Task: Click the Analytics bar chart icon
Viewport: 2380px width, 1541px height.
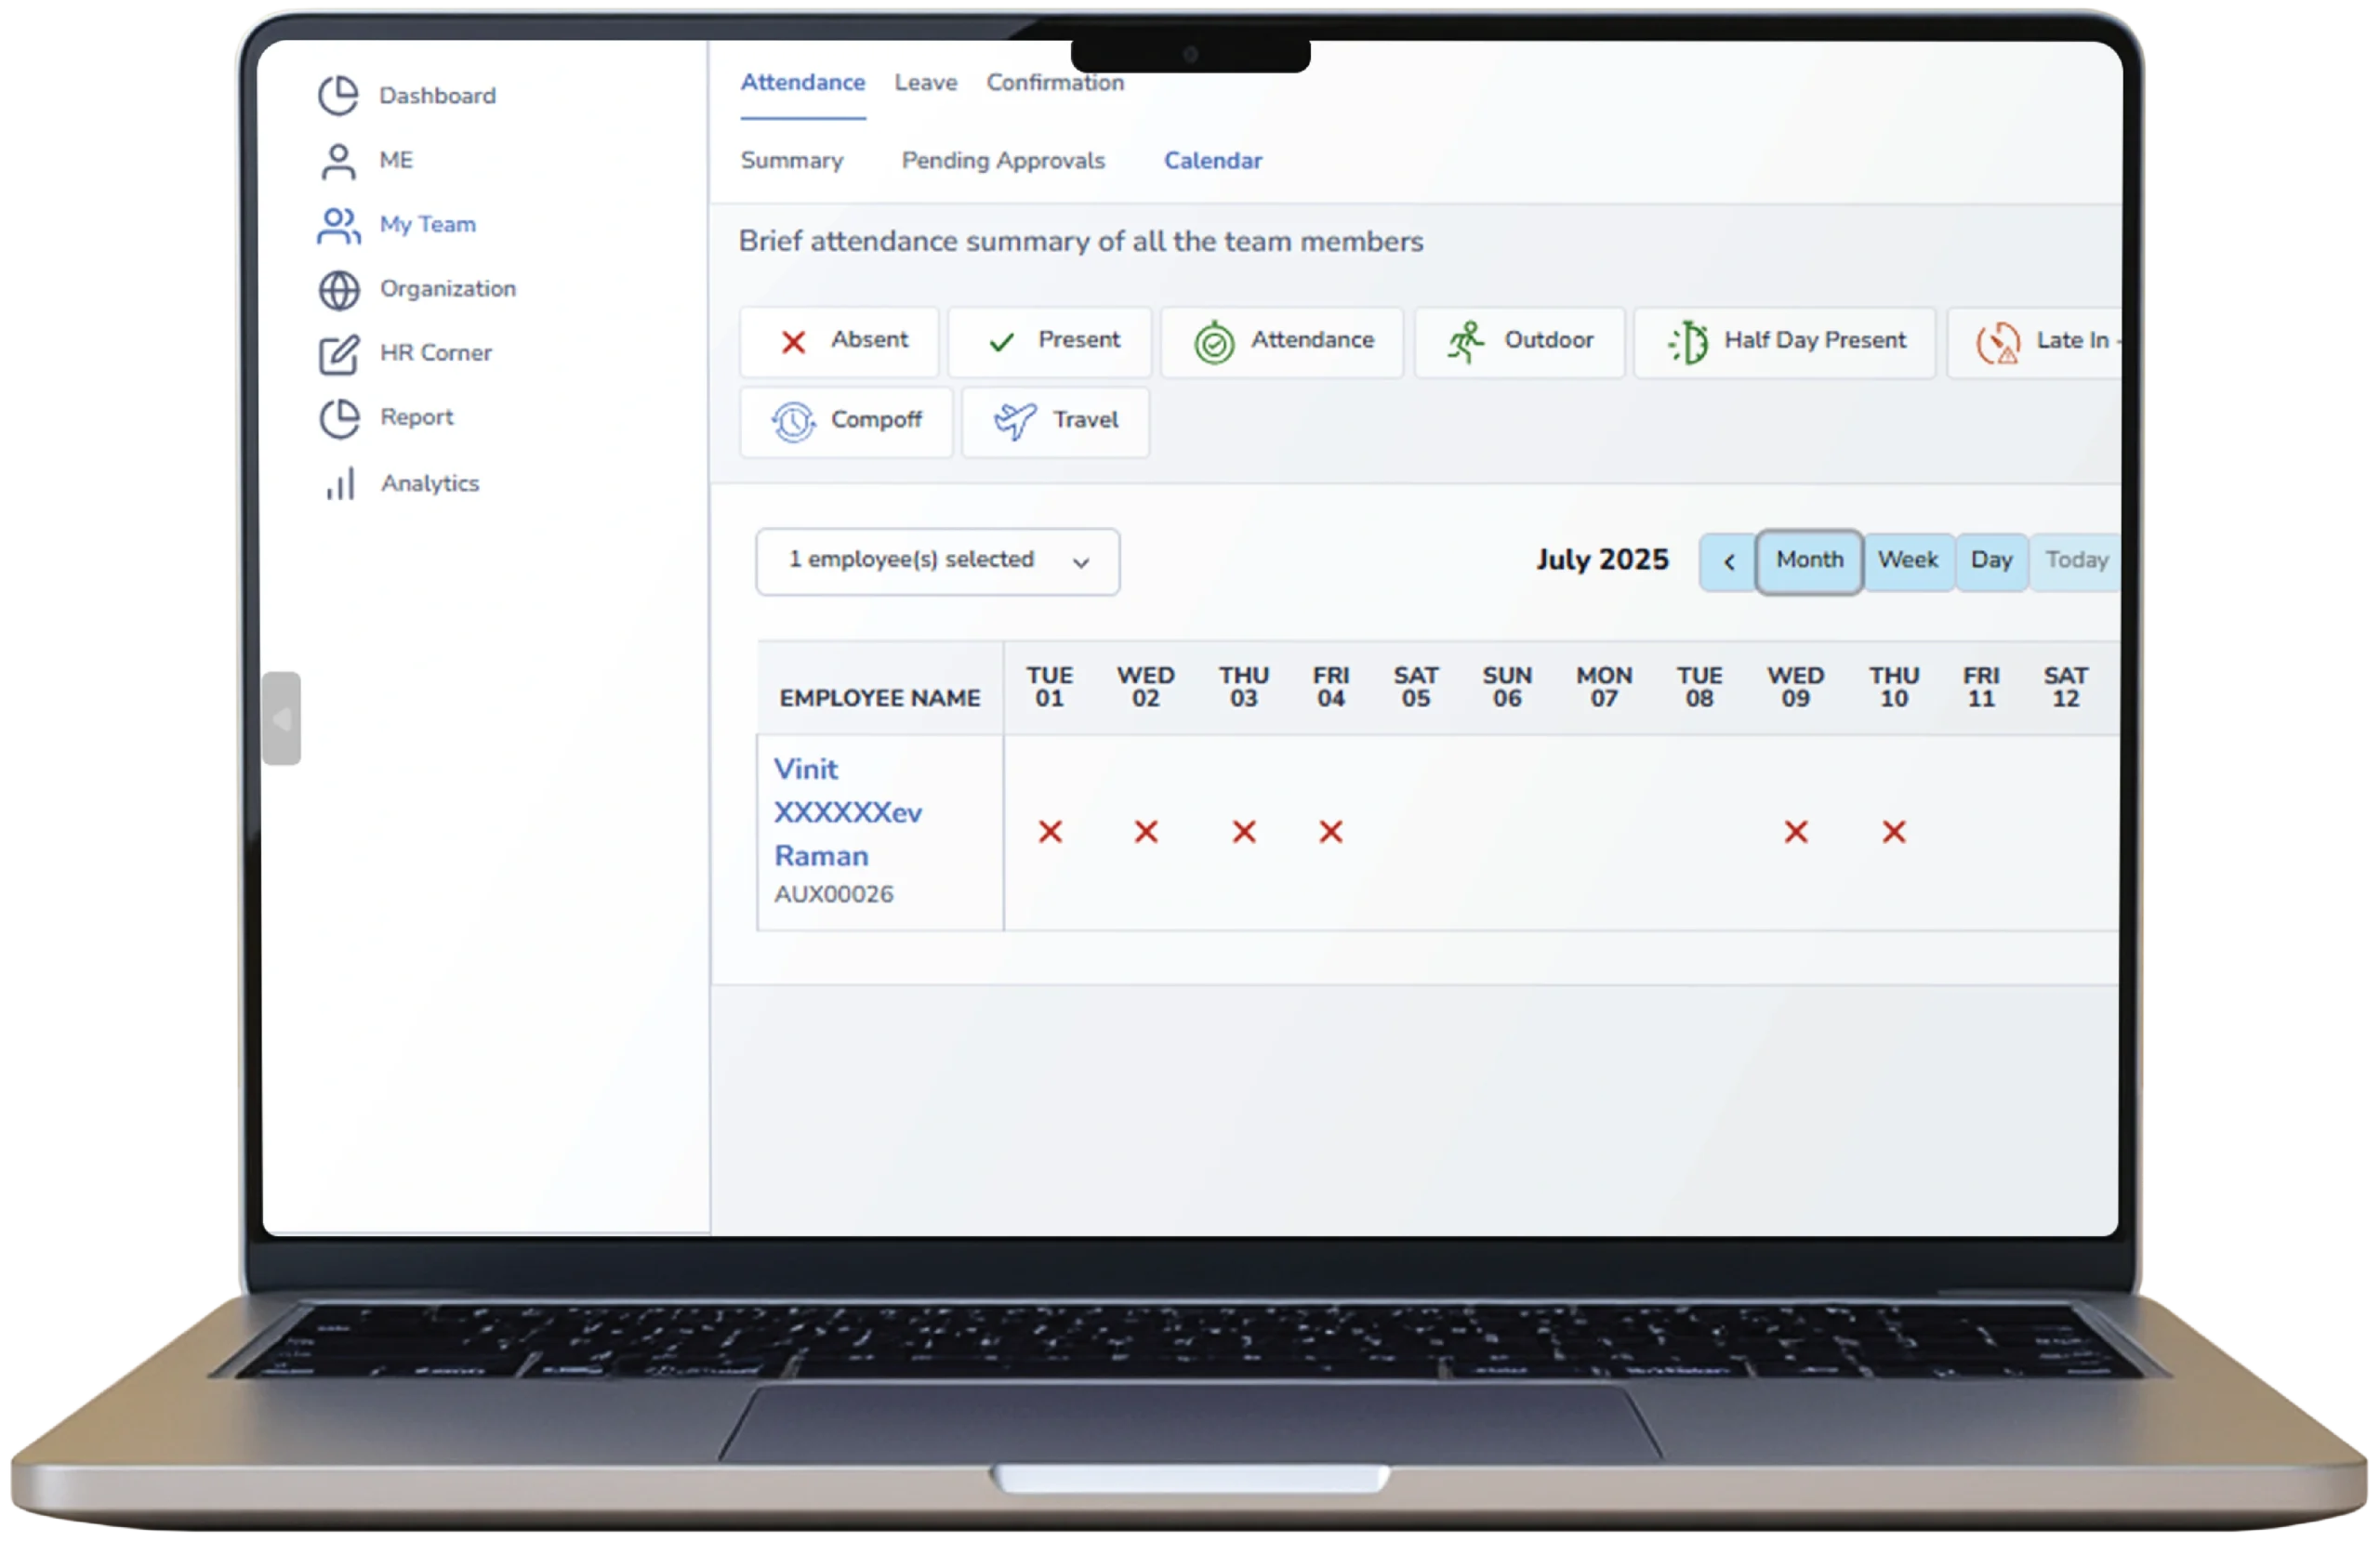Action: [x=340, y=484]
